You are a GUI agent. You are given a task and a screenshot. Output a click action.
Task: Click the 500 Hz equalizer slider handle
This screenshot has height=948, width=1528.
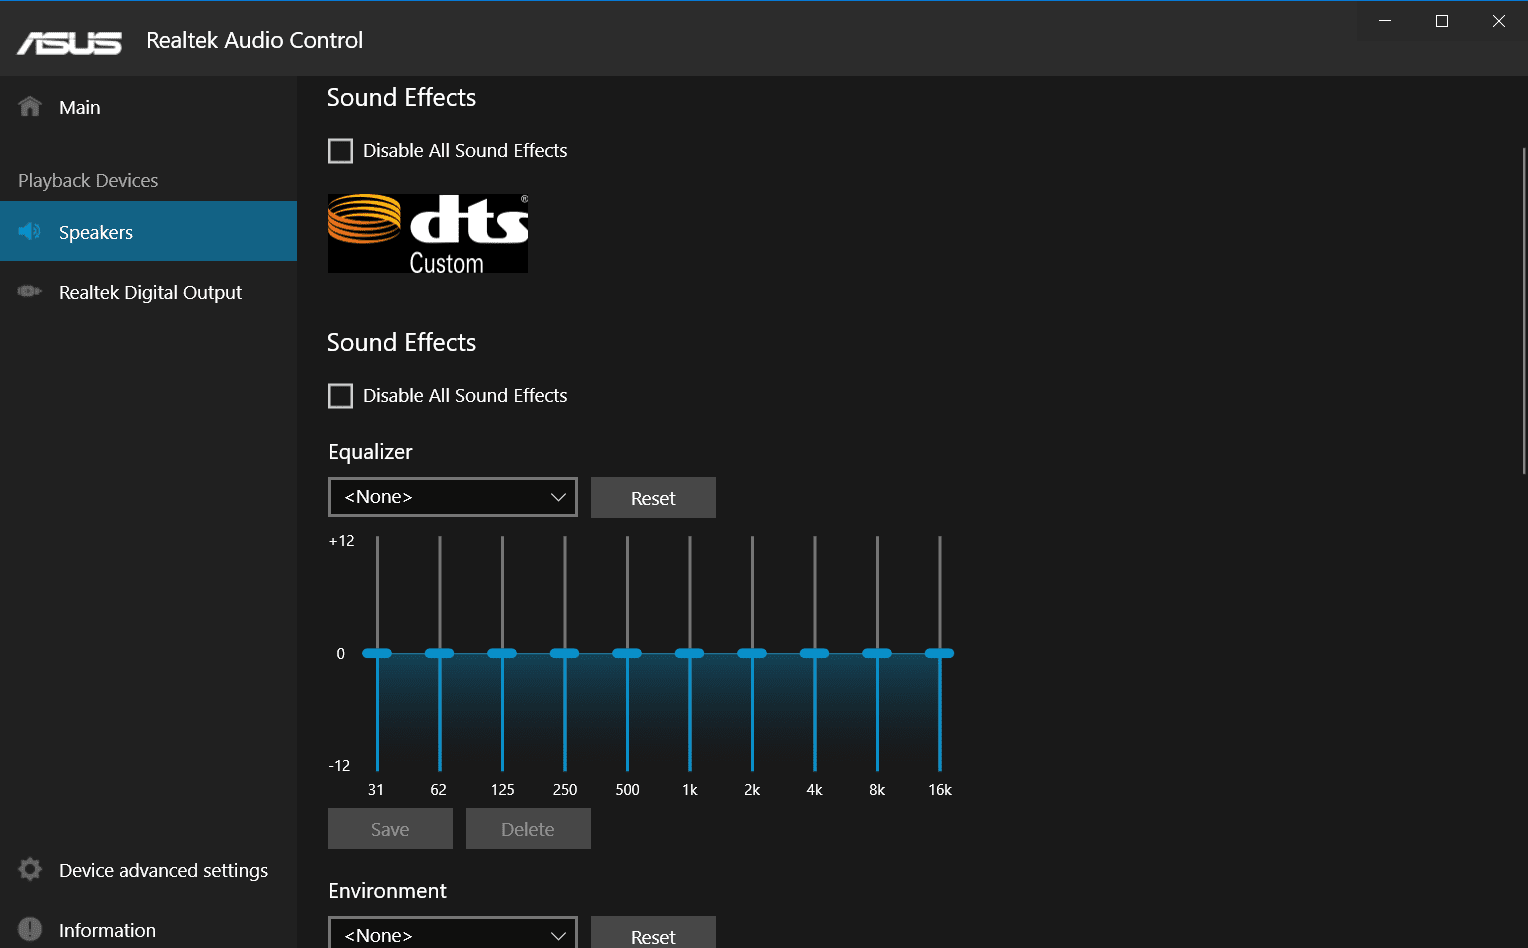point(627,653)
